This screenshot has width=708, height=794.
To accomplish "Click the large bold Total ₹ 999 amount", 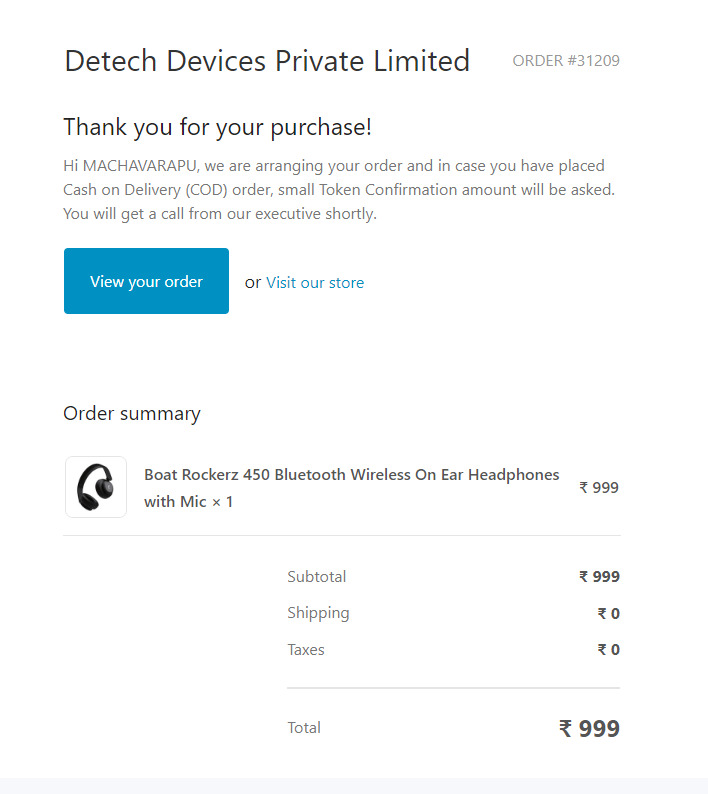I will coord(589,729).
